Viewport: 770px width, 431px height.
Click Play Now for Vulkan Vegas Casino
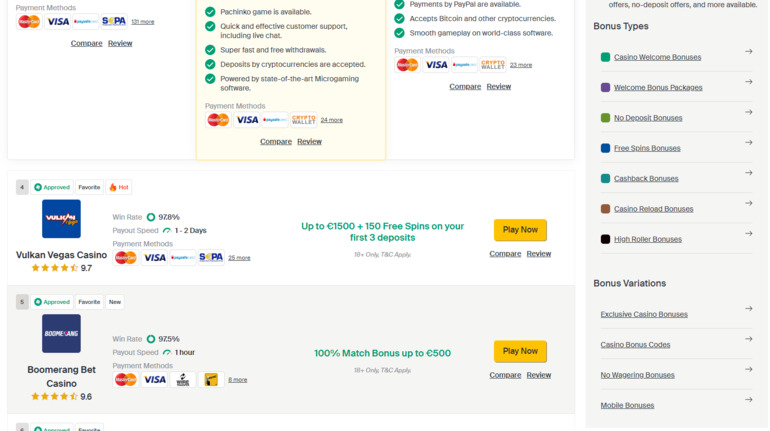point(520,230)
